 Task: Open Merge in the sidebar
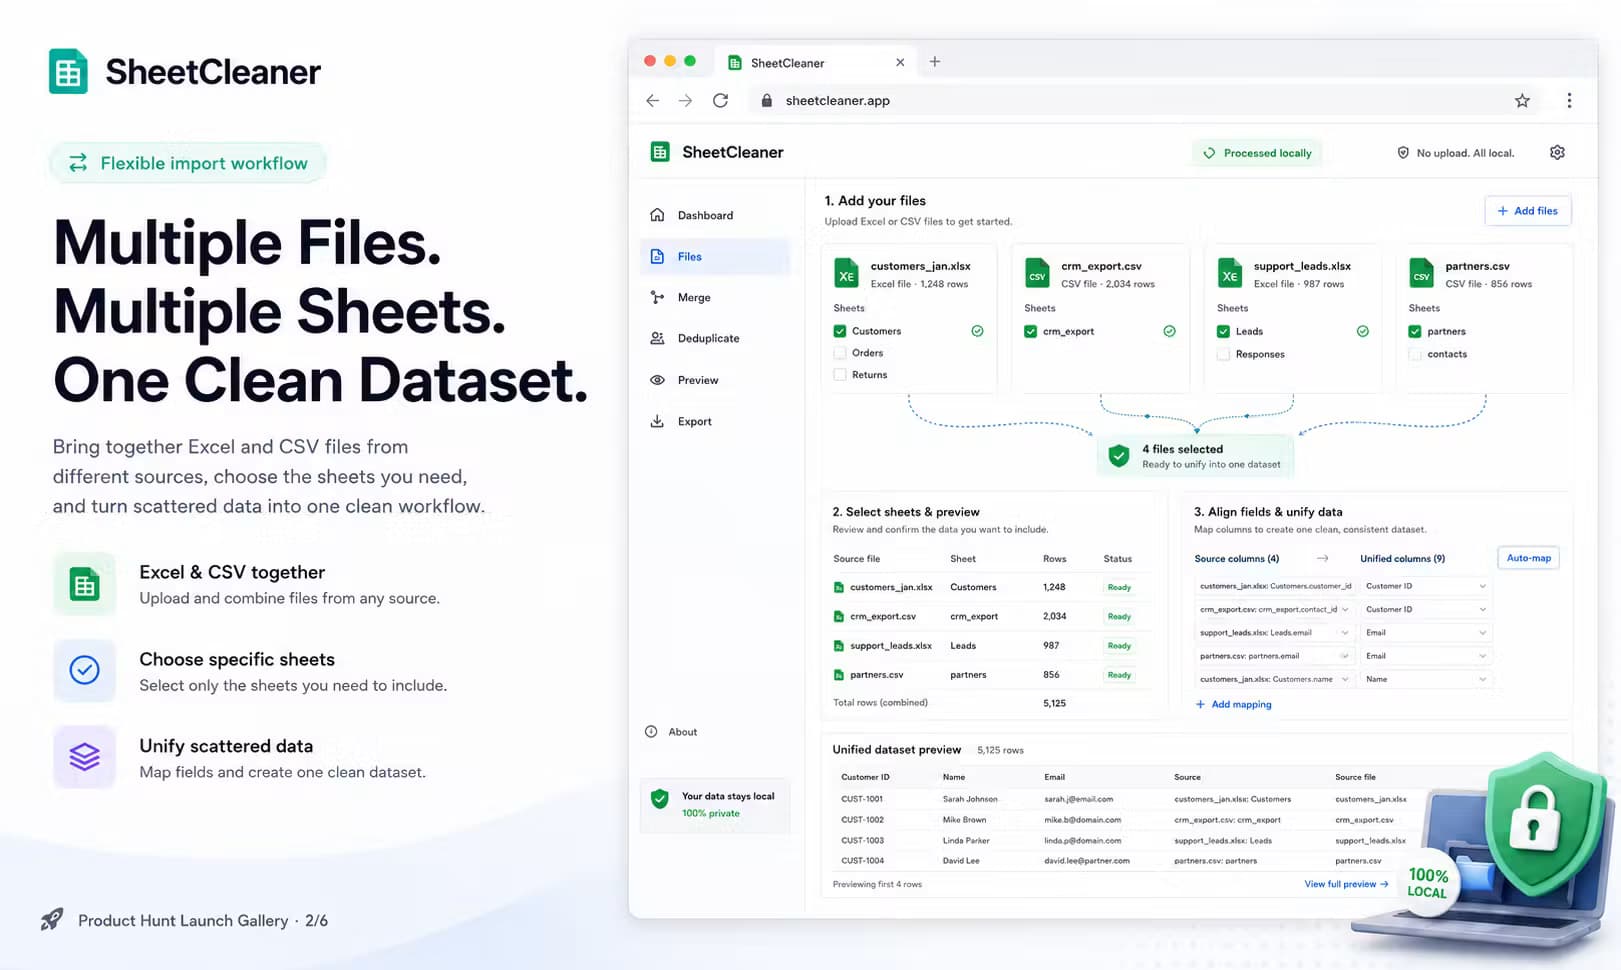pos(714,297)
